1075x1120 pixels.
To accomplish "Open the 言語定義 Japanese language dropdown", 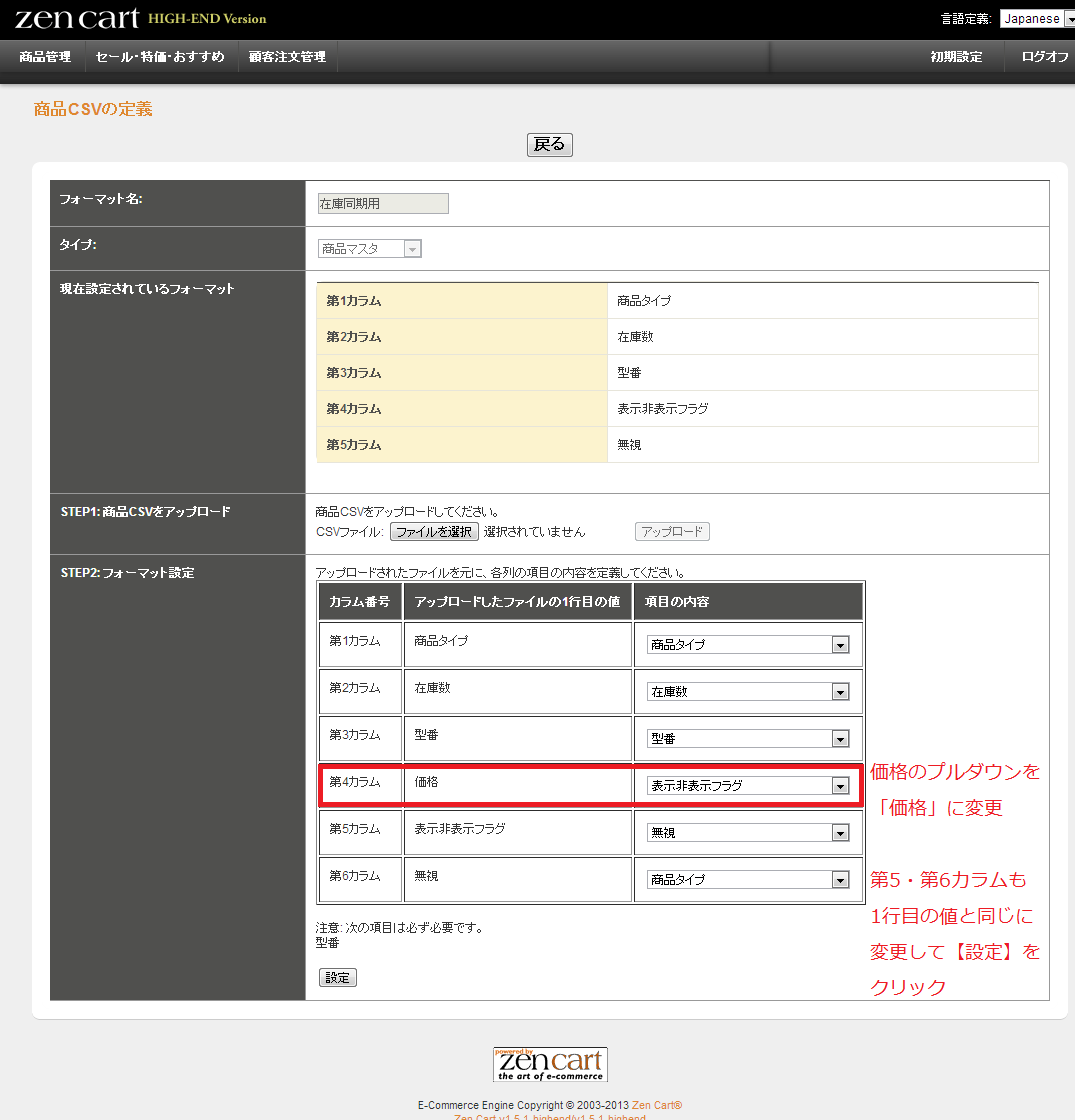I will click(x=1036, y=18).
